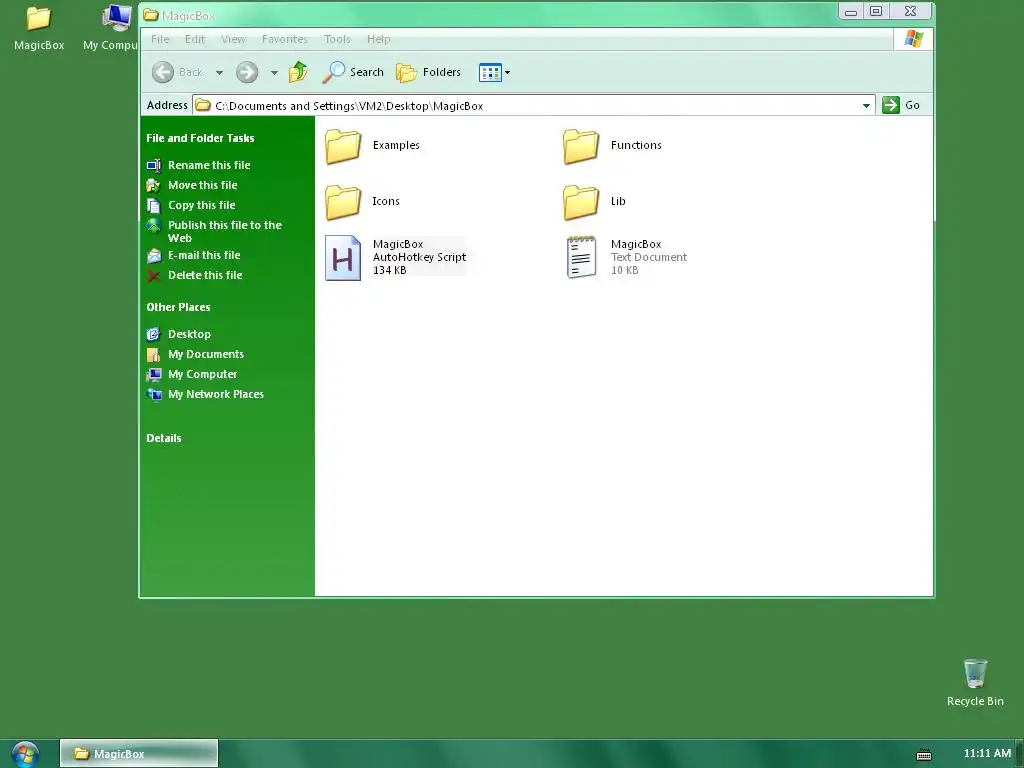Click the E-mail this file link
Screen dimensions: 1024x768
click(204, 255)
